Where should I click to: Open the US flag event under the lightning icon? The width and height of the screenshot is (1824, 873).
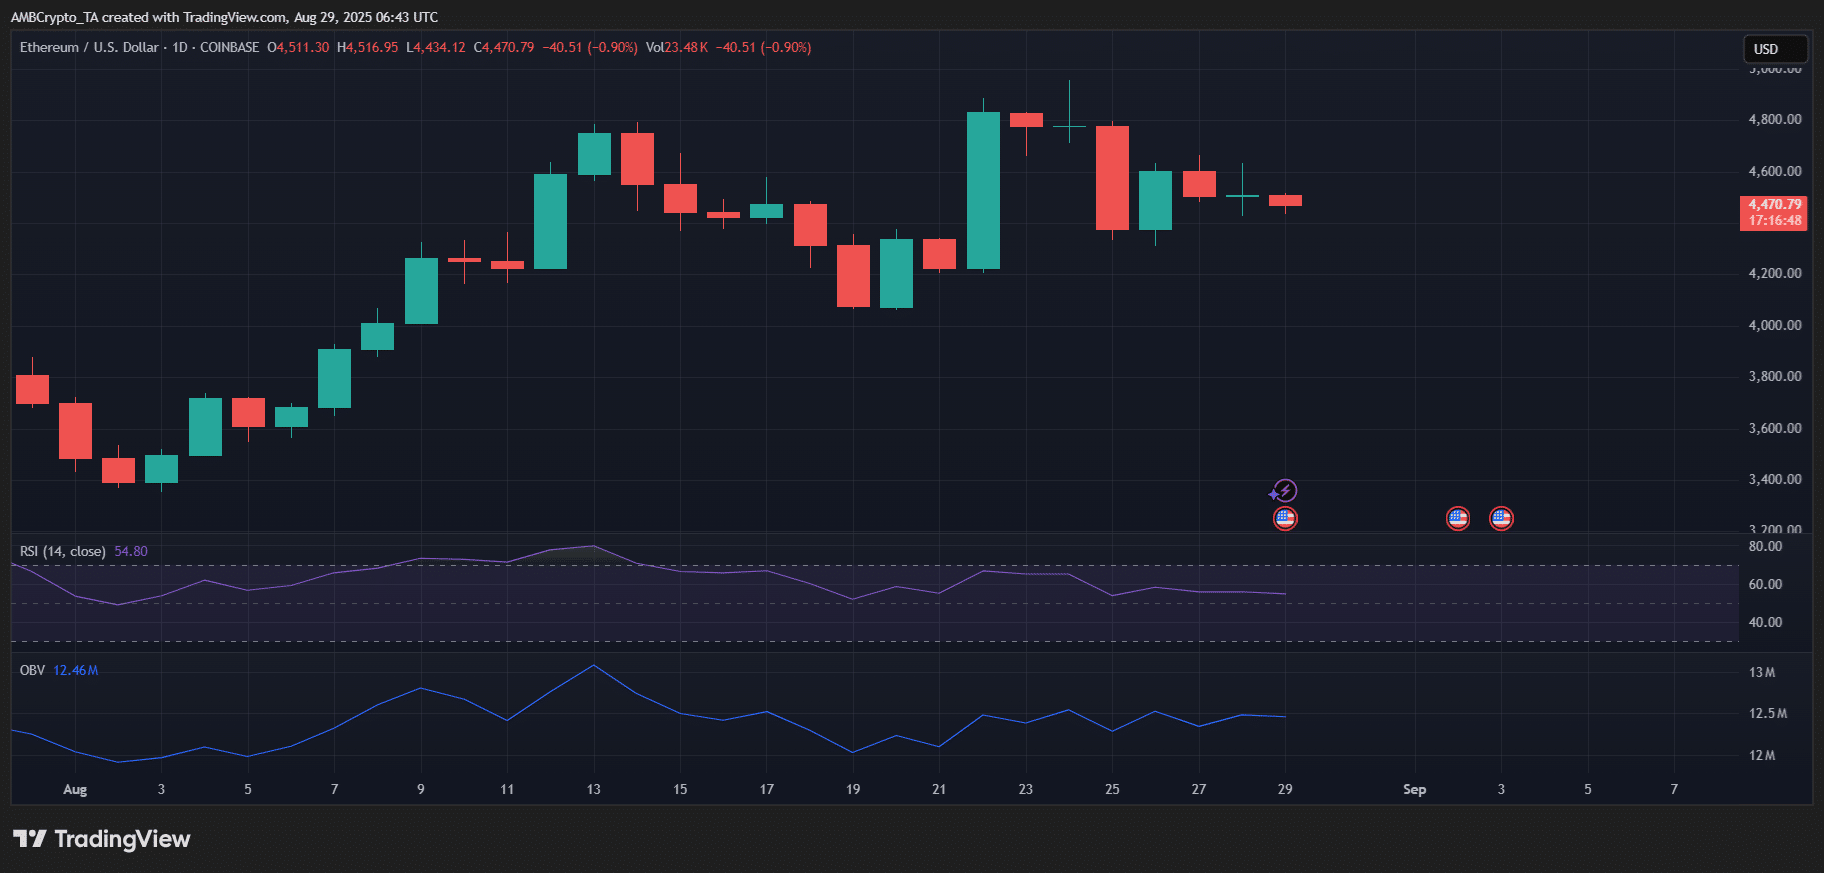[1285, 518]
